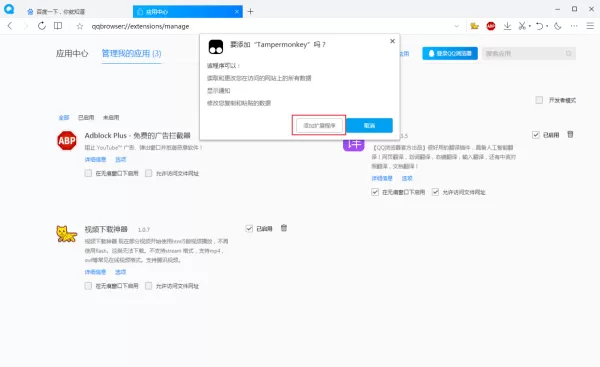Viewport: 600px width, 367px height.
Task: Open the reading-mode book icon in the toolbar
Action: [x=58, y=26]
